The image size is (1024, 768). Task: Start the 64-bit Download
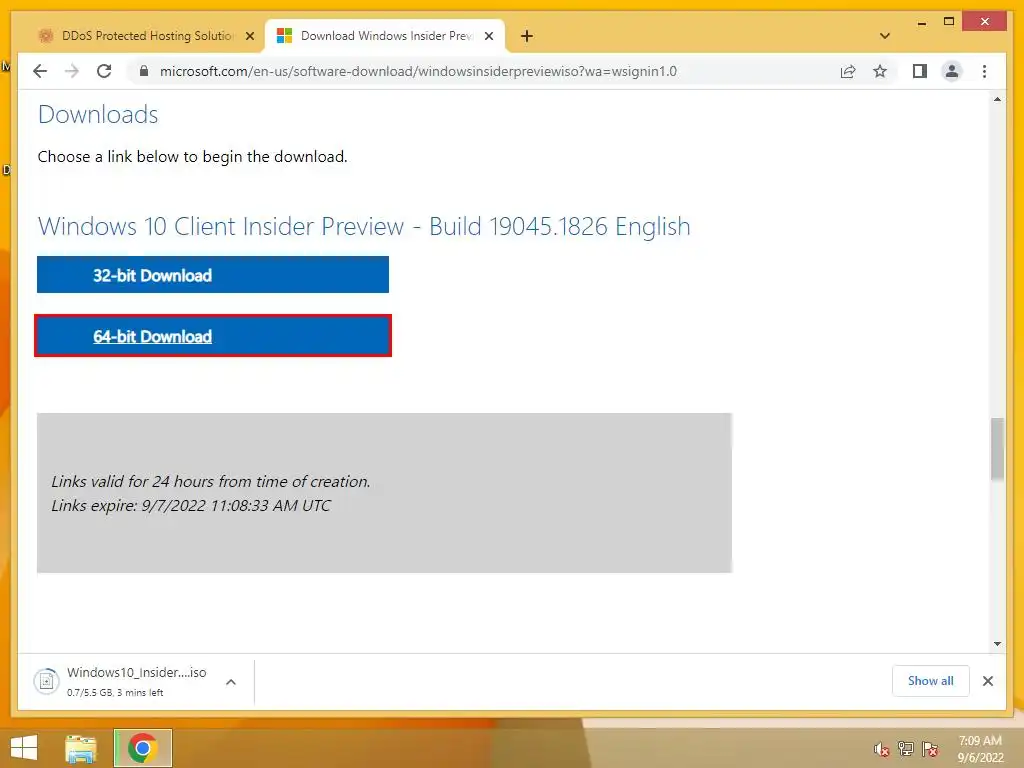click(x=213, y=336)
